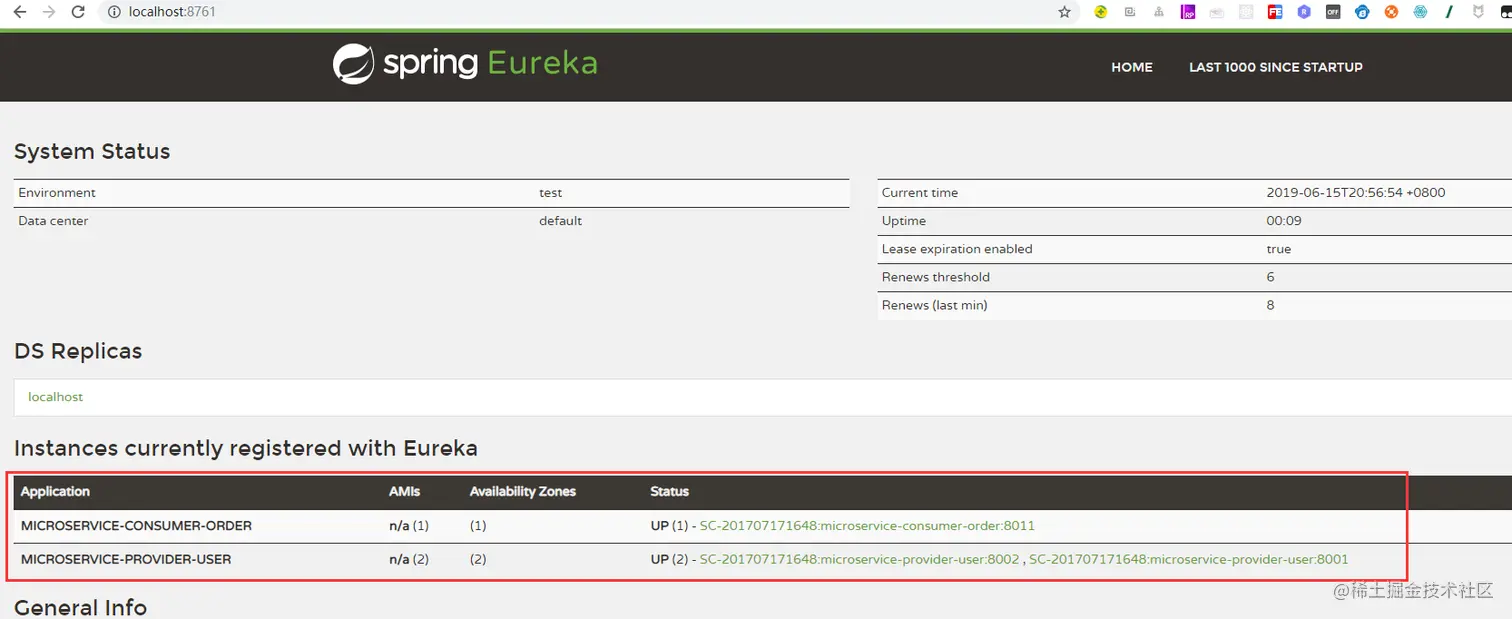Viewport: 1512px width, 619px height.
Task: Select the Environment value test
Action: [550, 192]
